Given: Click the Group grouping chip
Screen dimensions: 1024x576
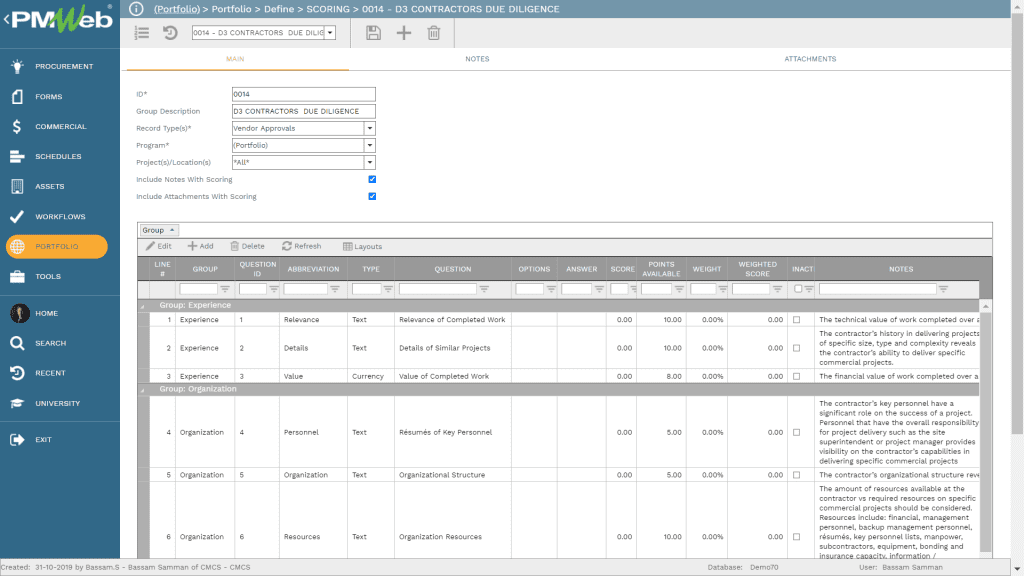Looking at the screenshot, I should click(159, 230).
